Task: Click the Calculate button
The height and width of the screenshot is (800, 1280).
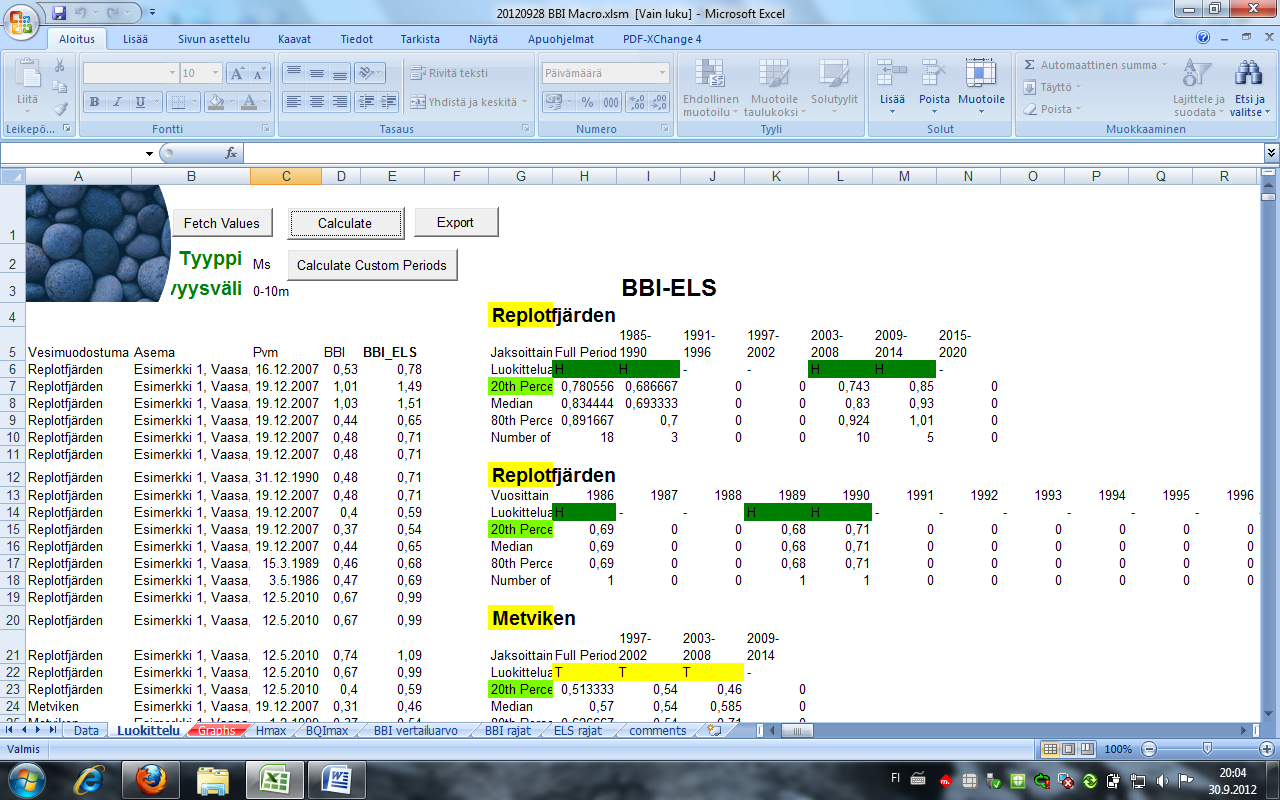Action: [x=345, y=223]
